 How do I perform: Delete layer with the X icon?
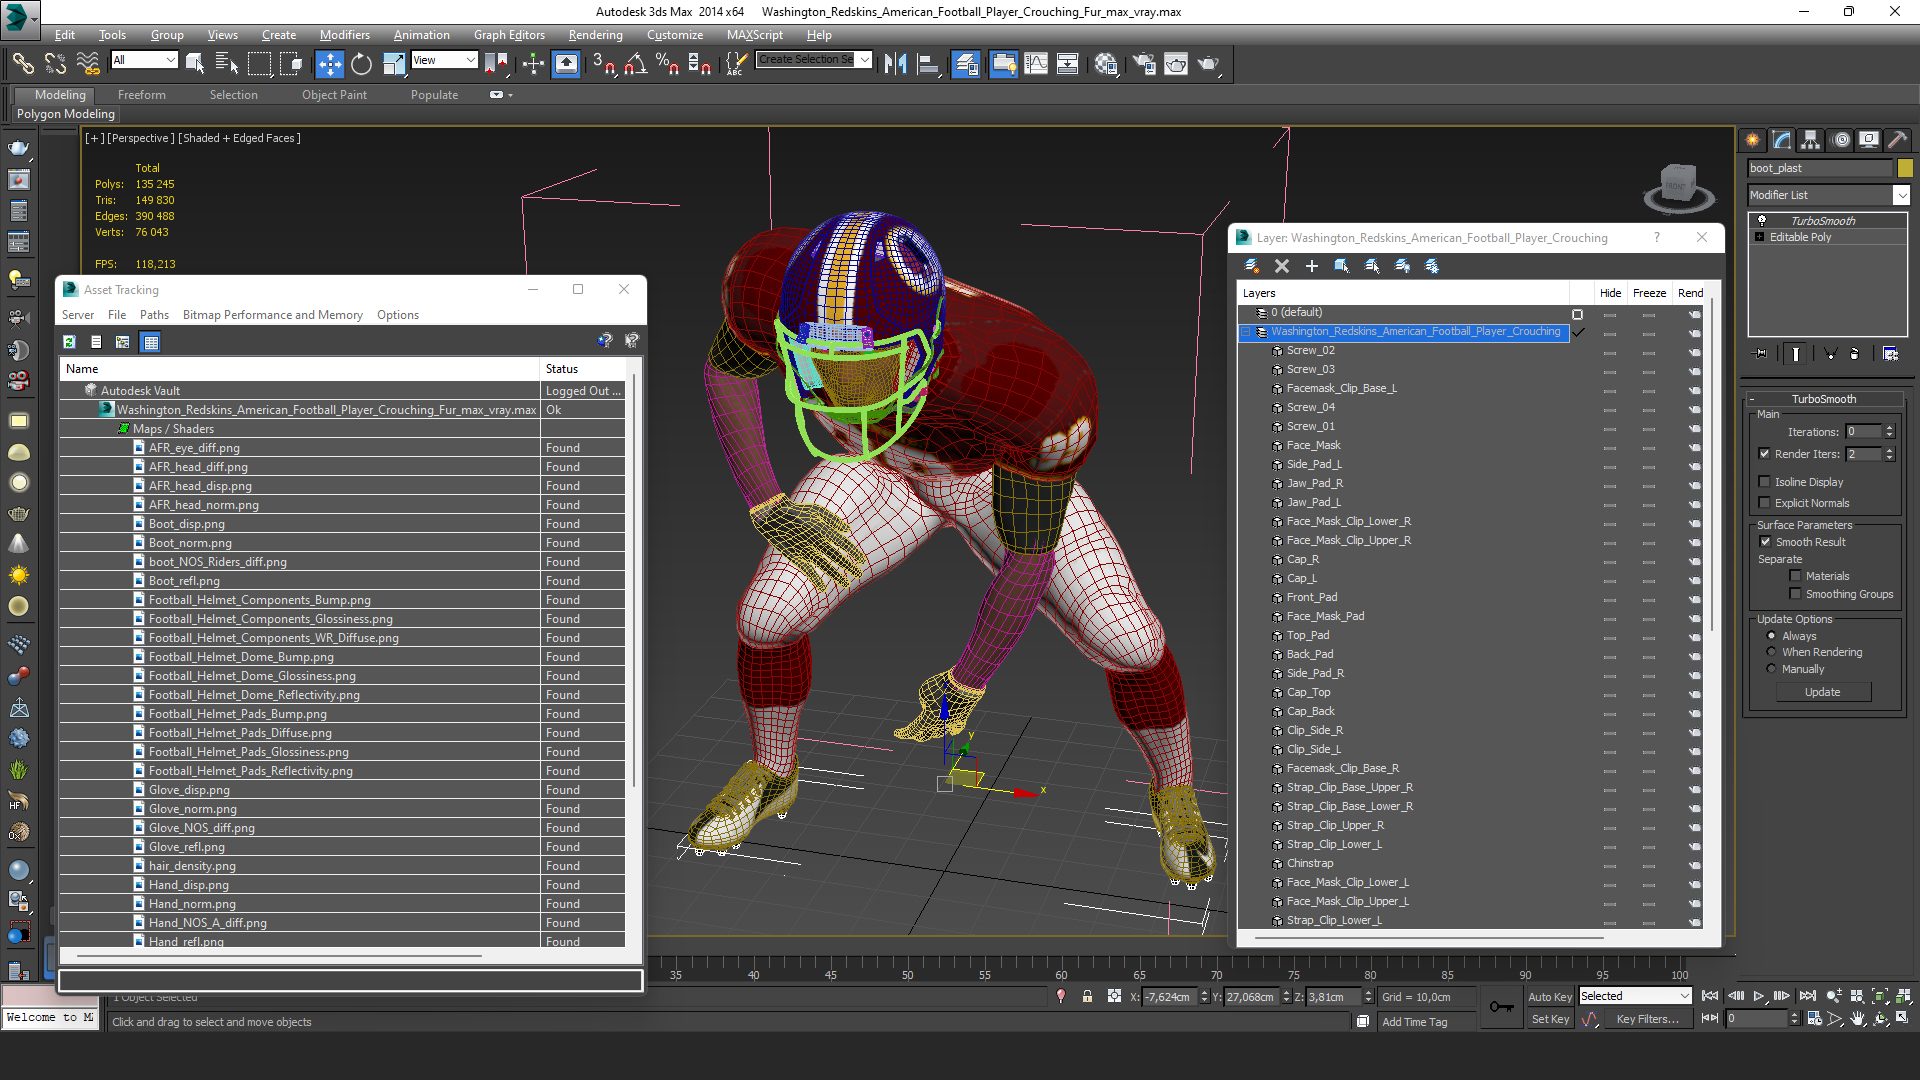[1282, 266]
